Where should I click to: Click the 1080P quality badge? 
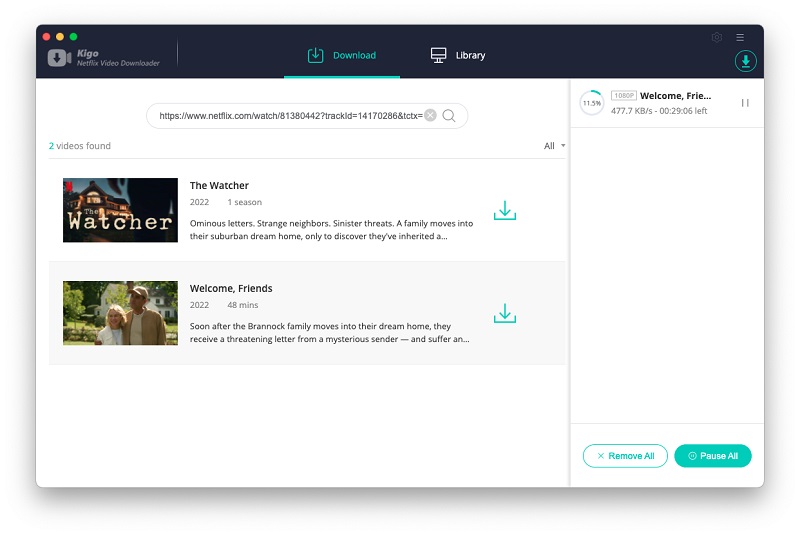[623, 95]
